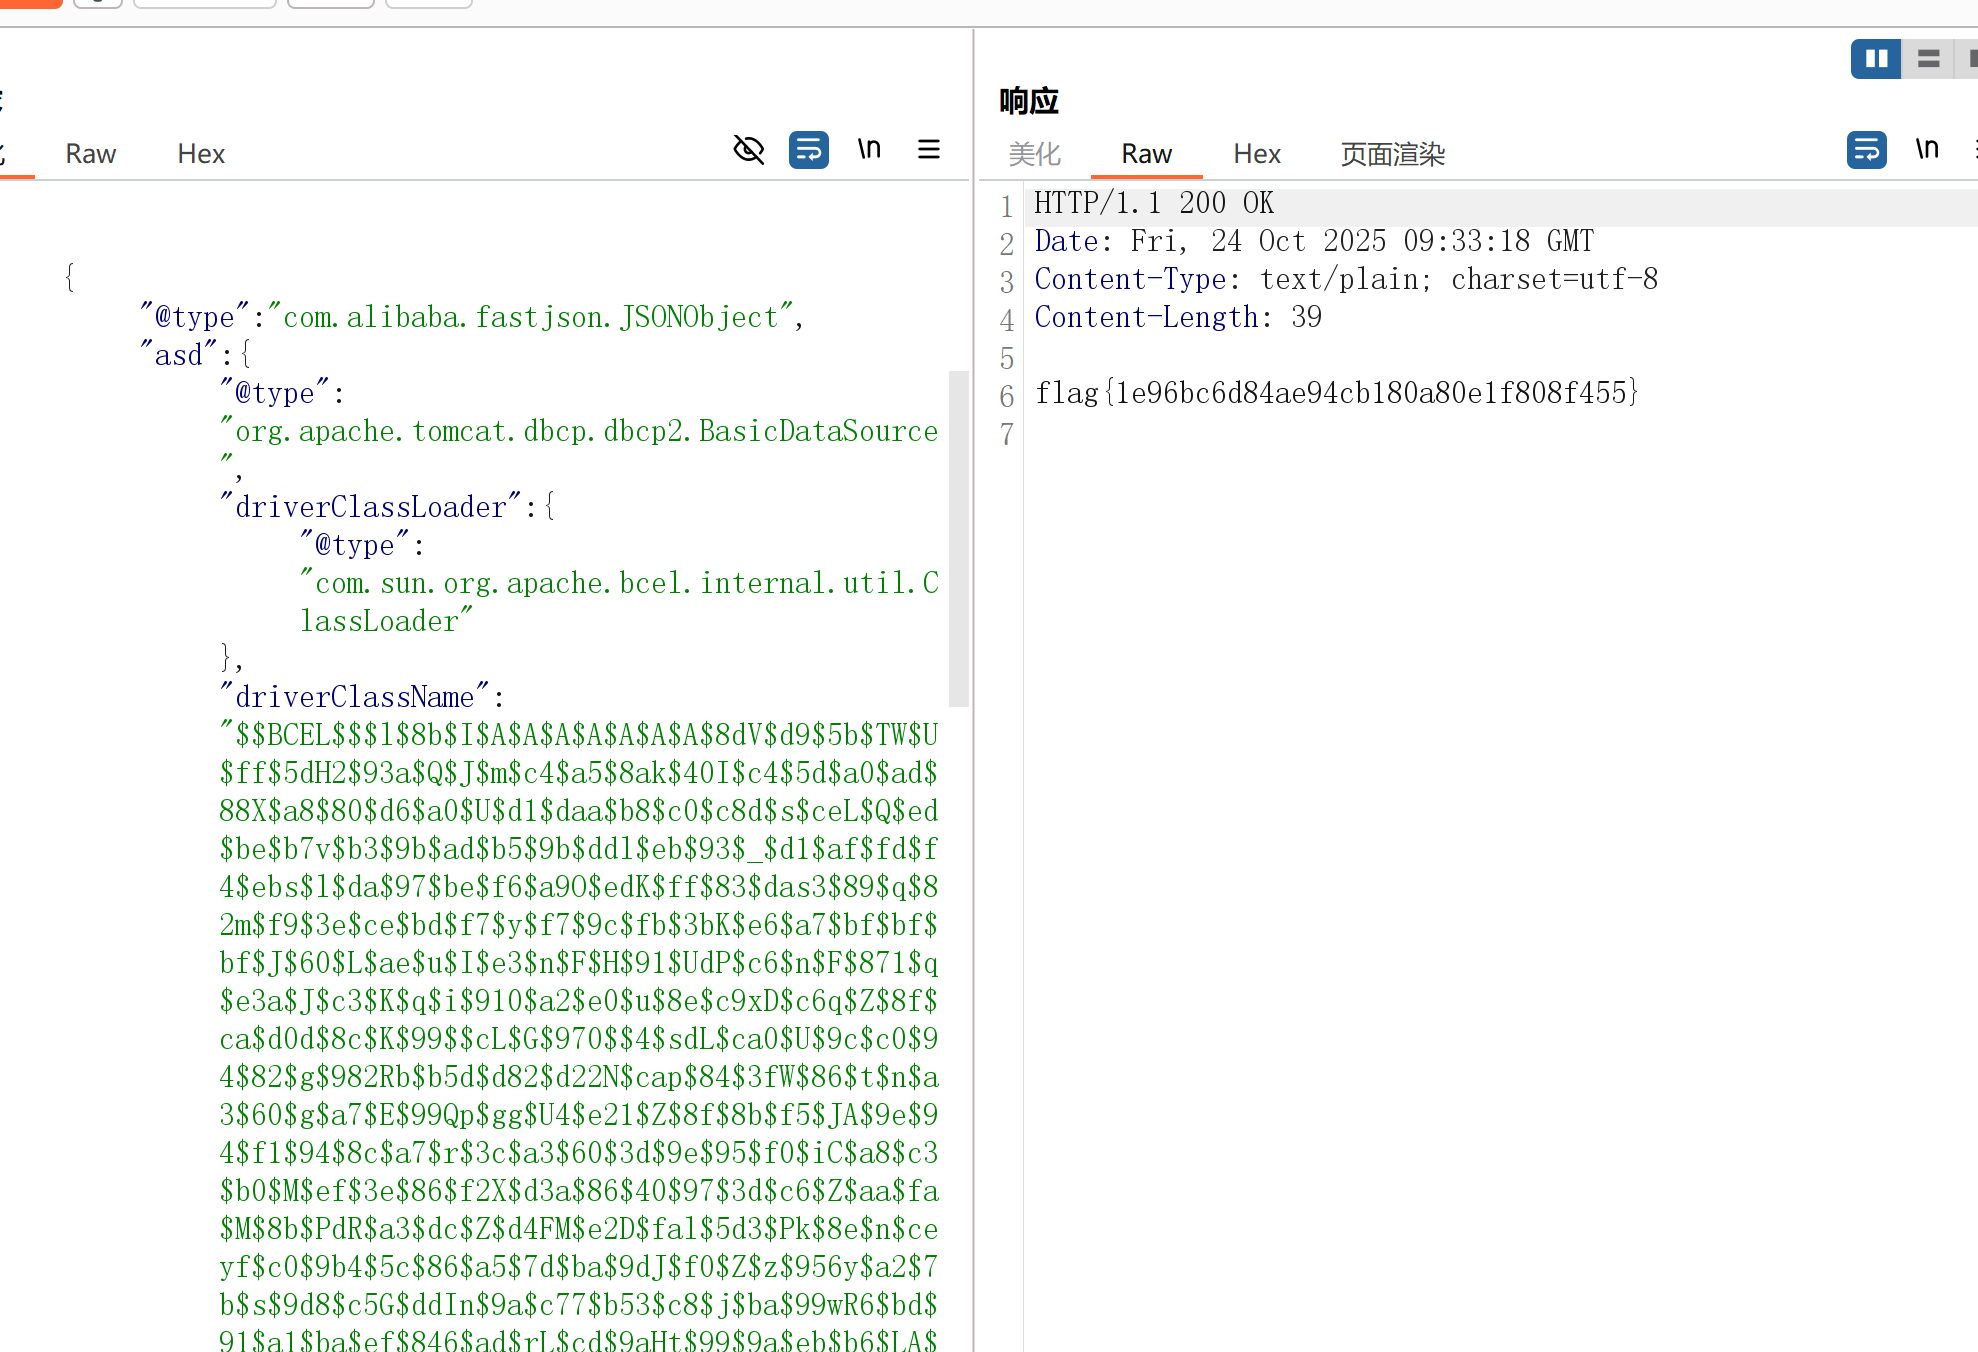Show \n characters in response panel
1978x1352 pixels.
coord(1926,150)
